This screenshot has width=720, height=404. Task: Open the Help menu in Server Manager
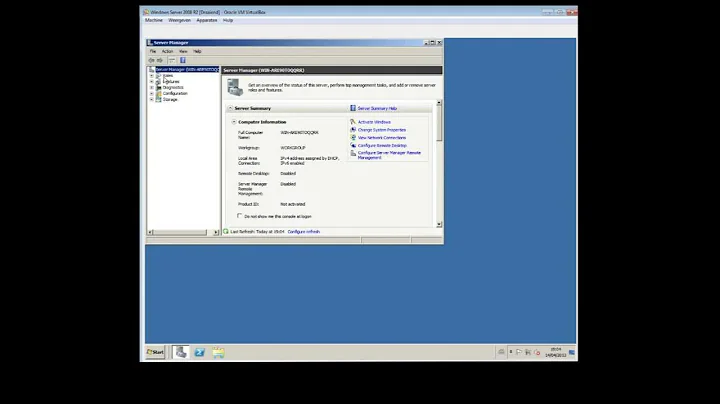click(x=197, y=51)
